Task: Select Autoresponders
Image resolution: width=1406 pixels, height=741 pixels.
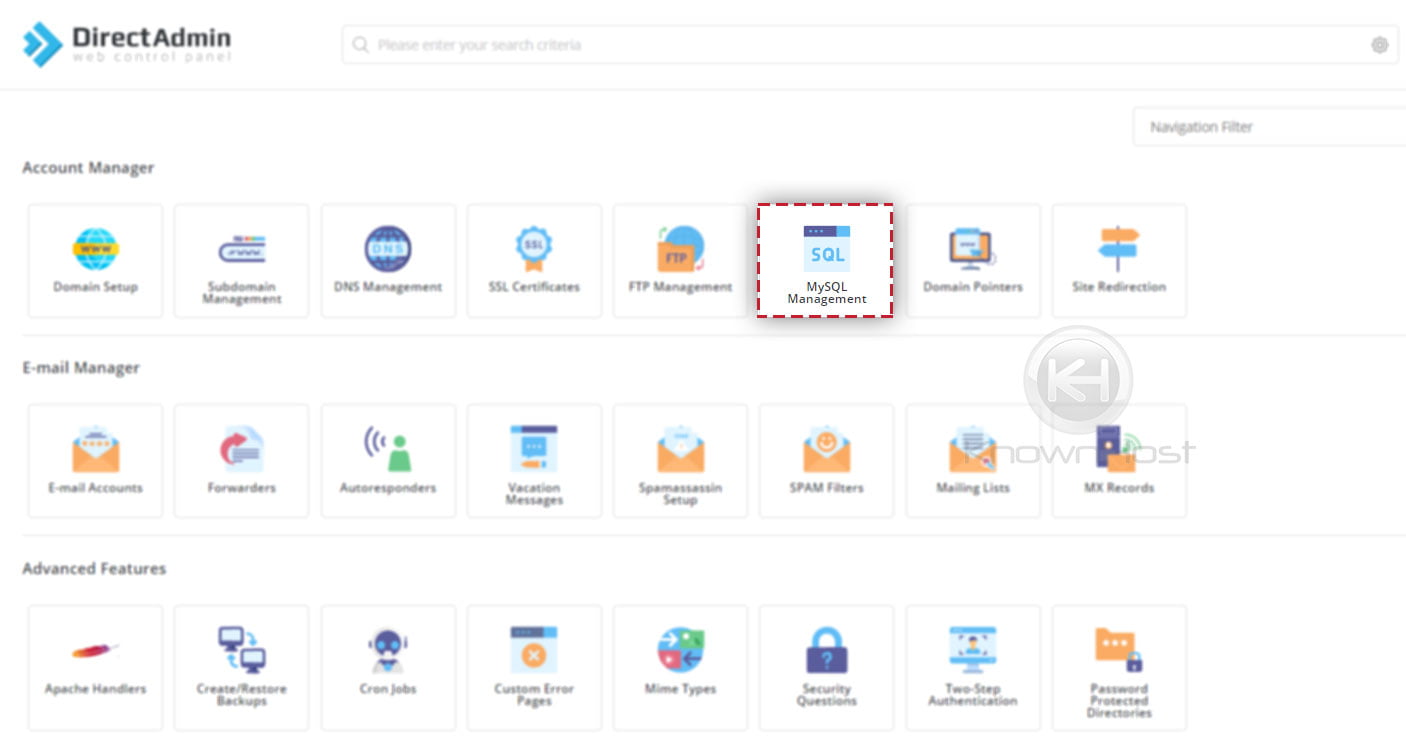Action: click(388, 460)
